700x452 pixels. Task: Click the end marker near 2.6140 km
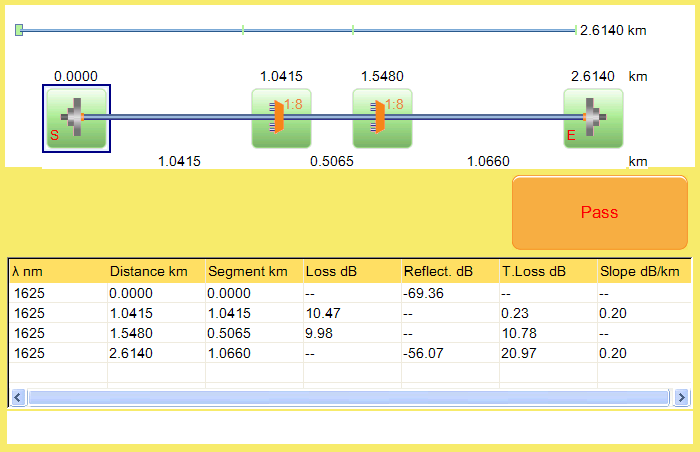point(575,30)
